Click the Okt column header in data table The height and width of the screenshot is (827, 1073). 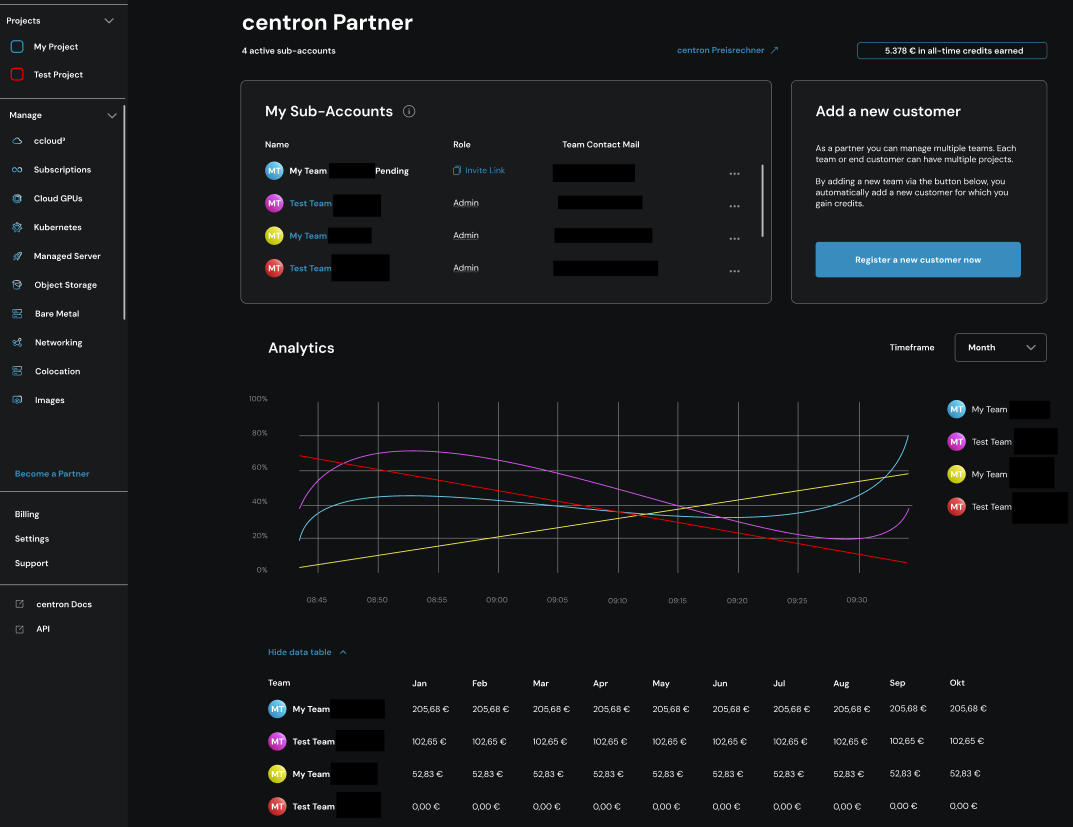tap(957, 683)
